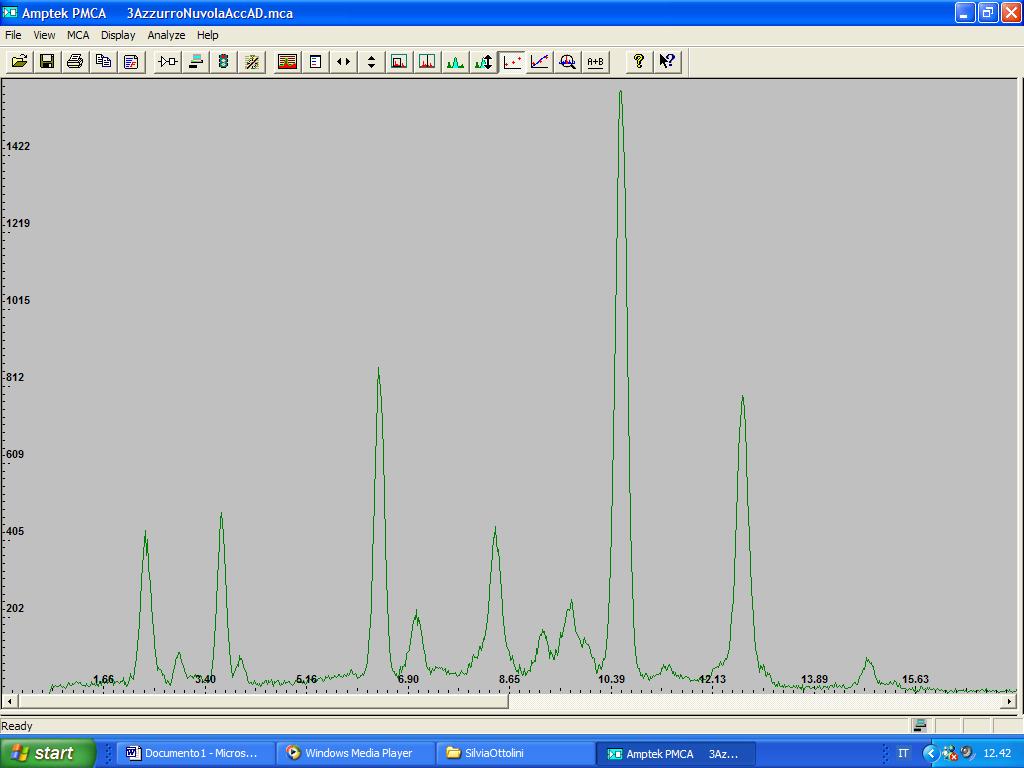This screenshot has height=768, width=1024.
Task: Click the 1.66 x-axis energy label
Action: click(x=104, y=679)
